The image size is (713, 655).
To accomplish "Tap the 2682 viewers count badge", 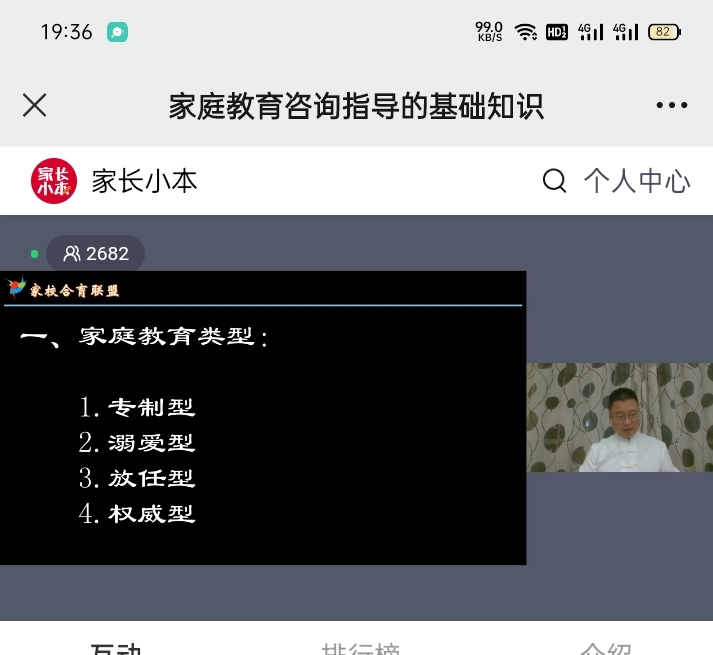I will [95, 254].
